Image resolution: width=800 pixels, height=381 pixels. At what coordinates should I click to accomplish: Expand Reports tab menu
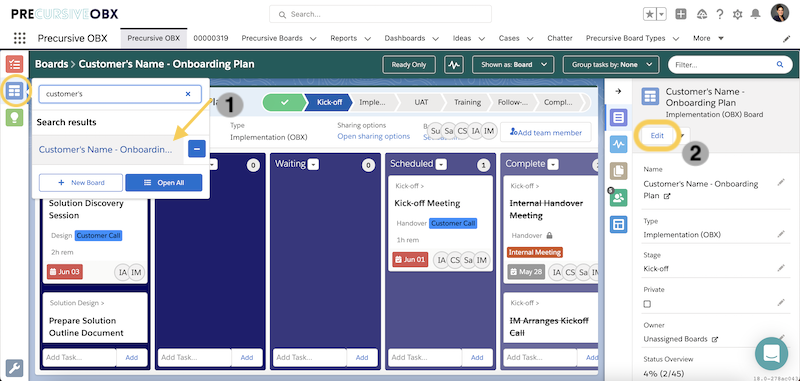(x=367, y=38)
